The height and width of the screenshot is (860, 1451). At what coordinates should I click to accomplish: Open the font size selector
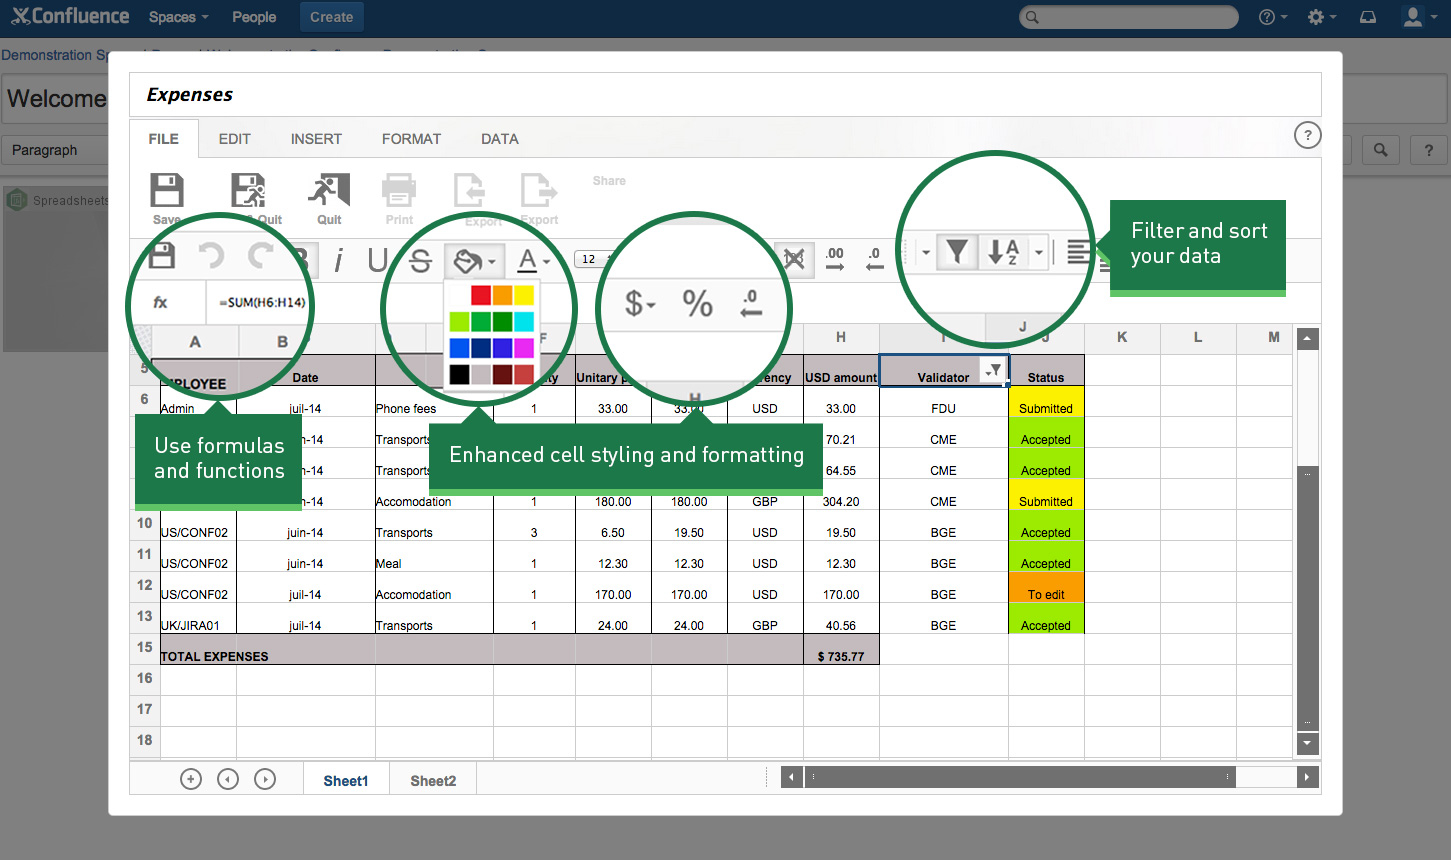point(593,257)
